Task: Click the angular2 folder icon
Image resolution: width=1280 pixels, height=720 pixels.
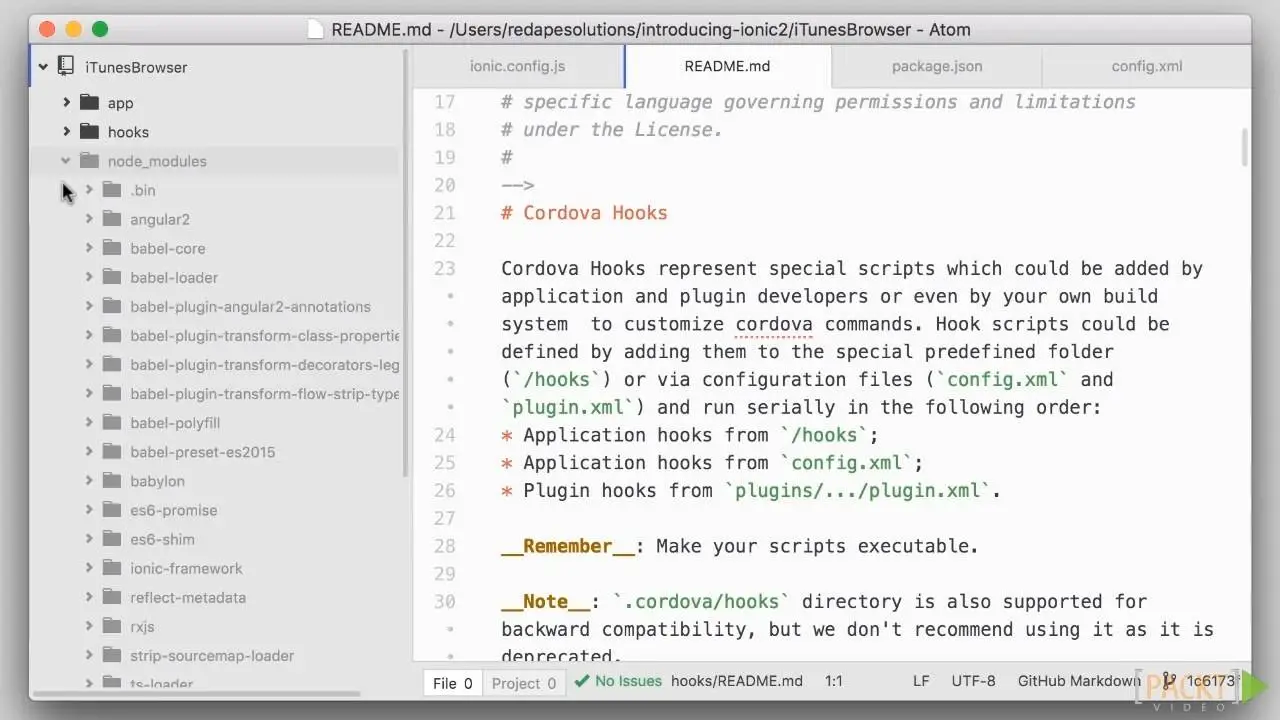Action: coord(112,218)
